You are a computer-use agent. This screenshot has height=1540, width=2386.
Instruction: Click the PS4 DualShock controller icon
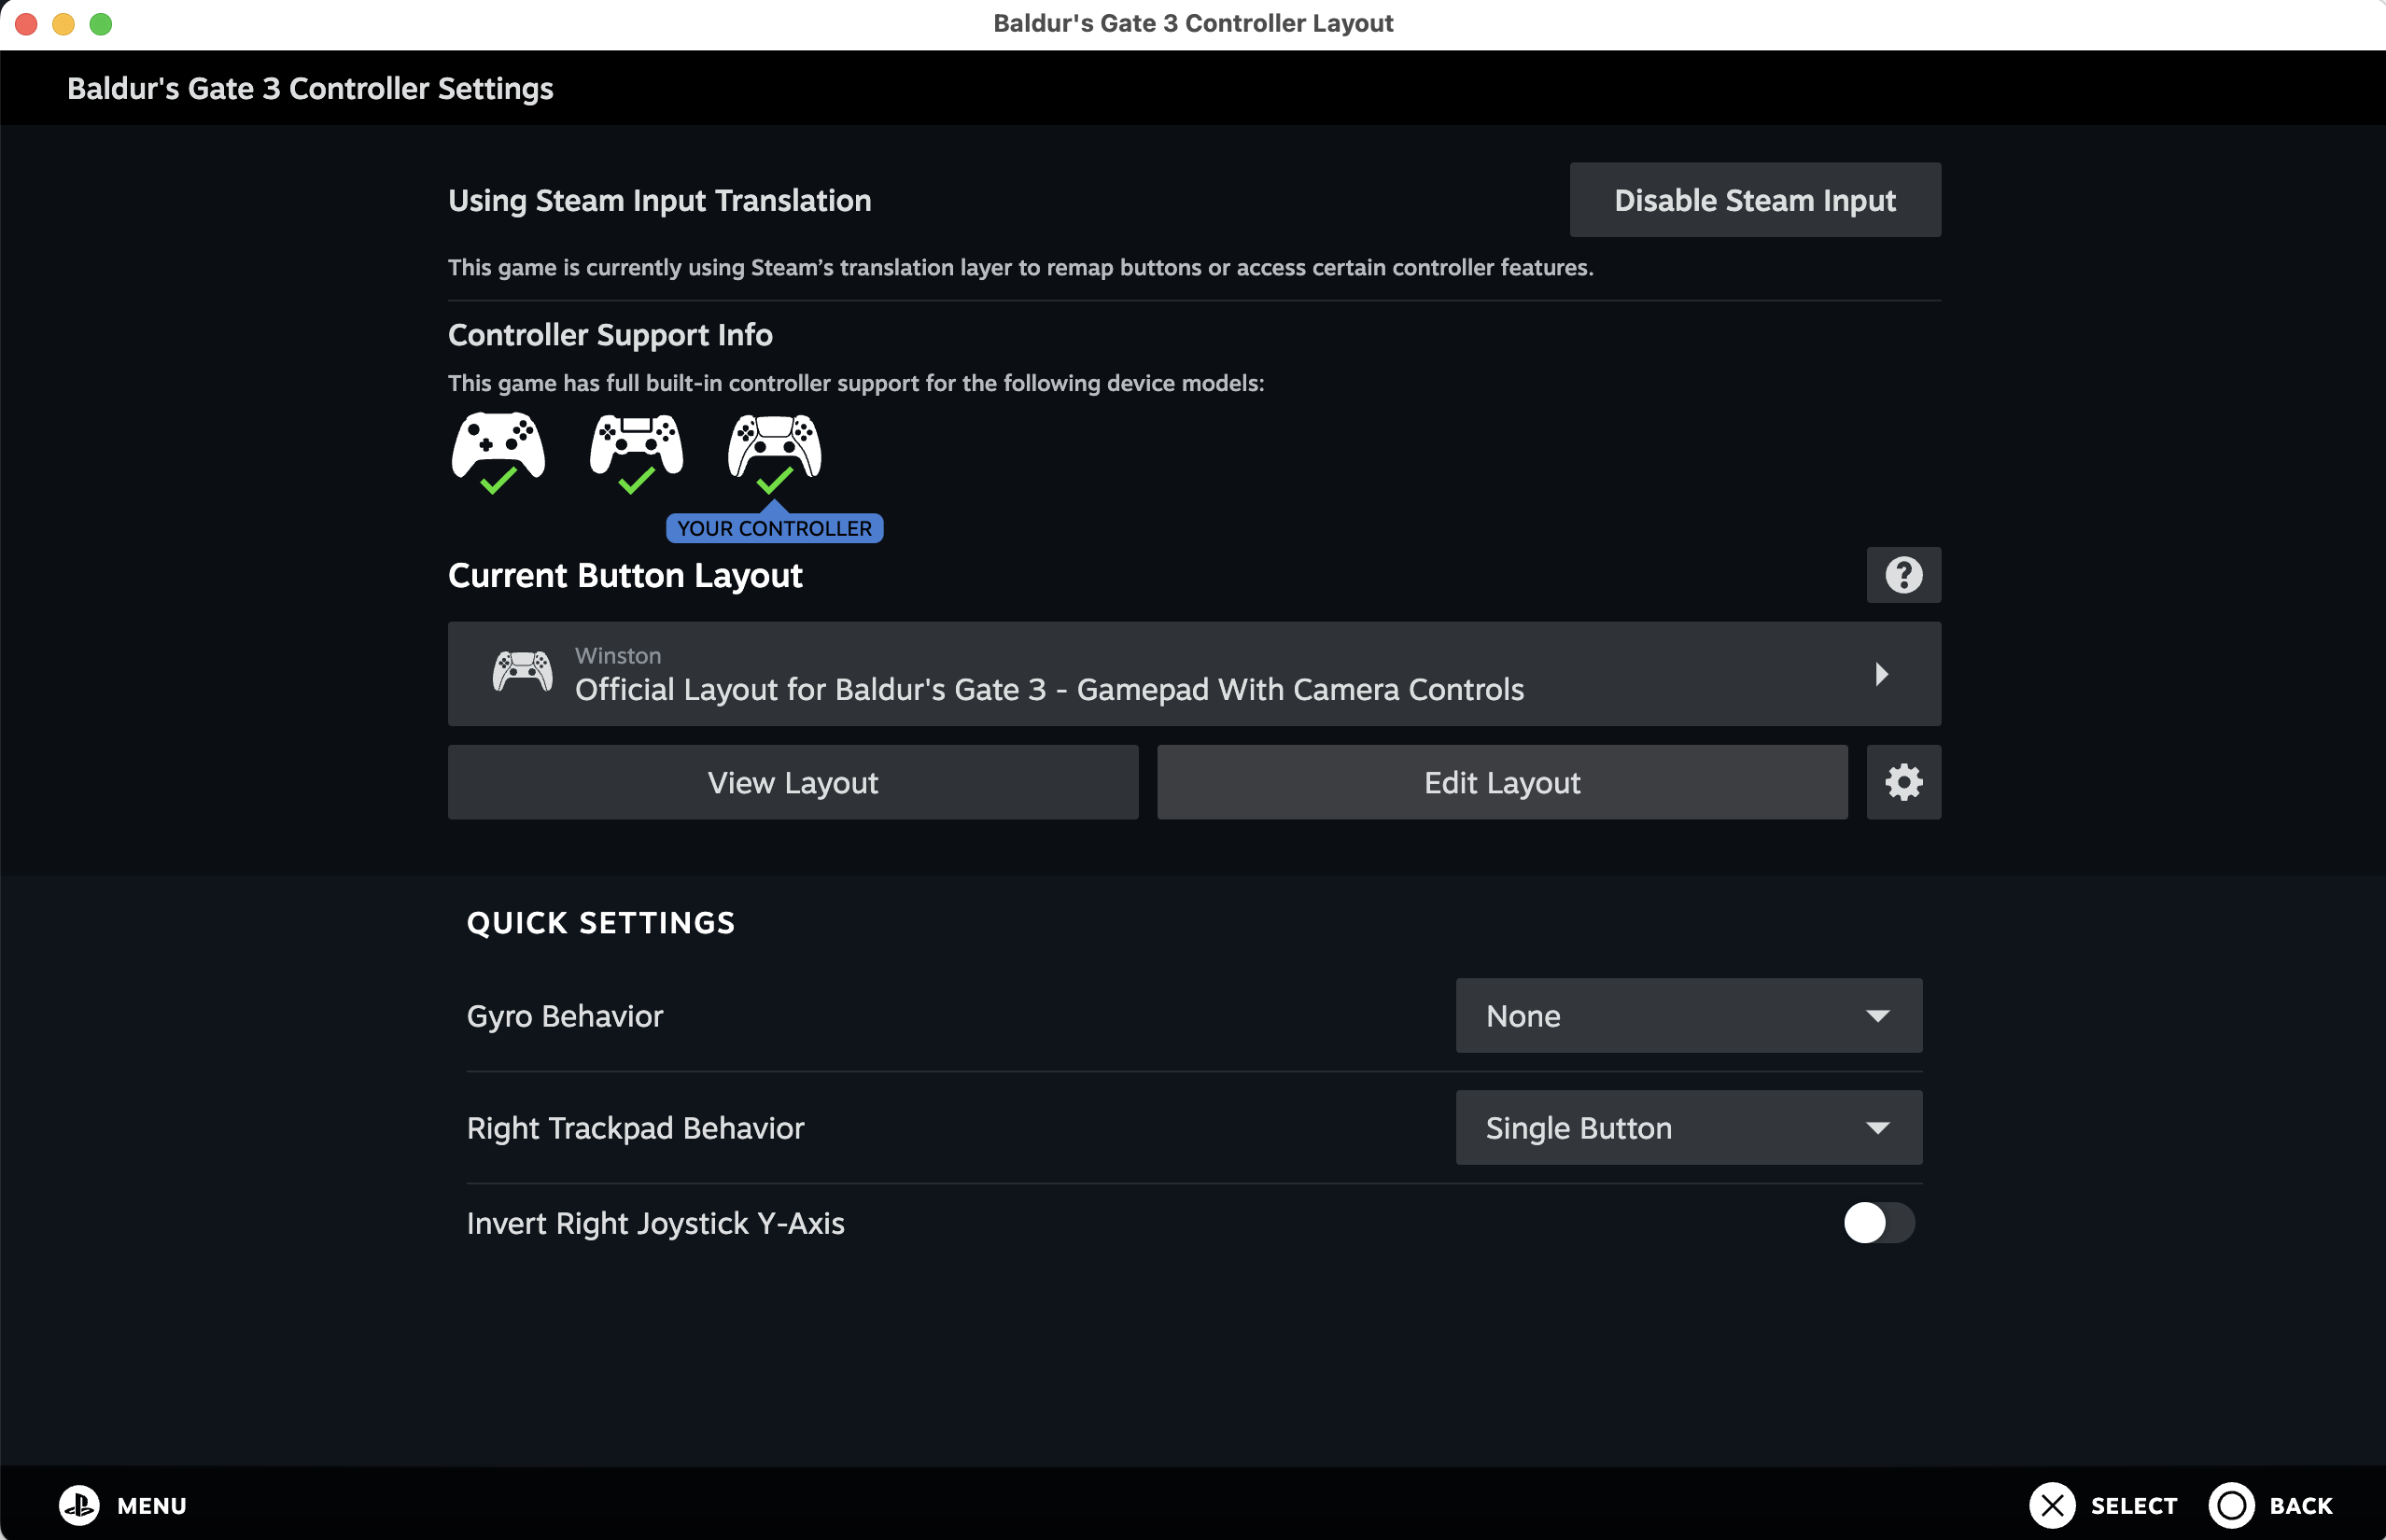(636, 446)
